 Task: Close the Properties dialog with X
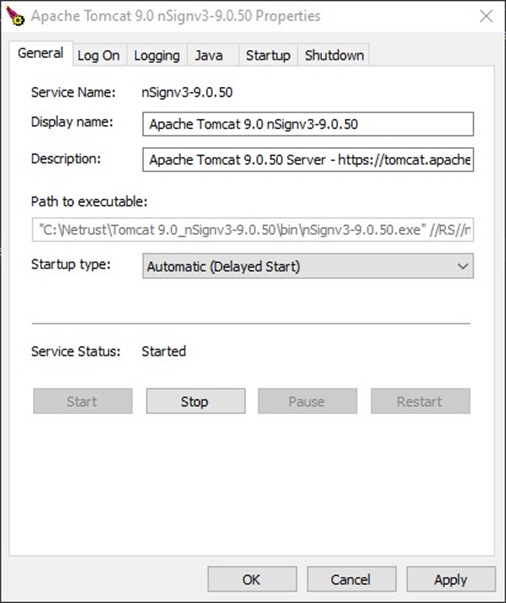tap(486, 16)
